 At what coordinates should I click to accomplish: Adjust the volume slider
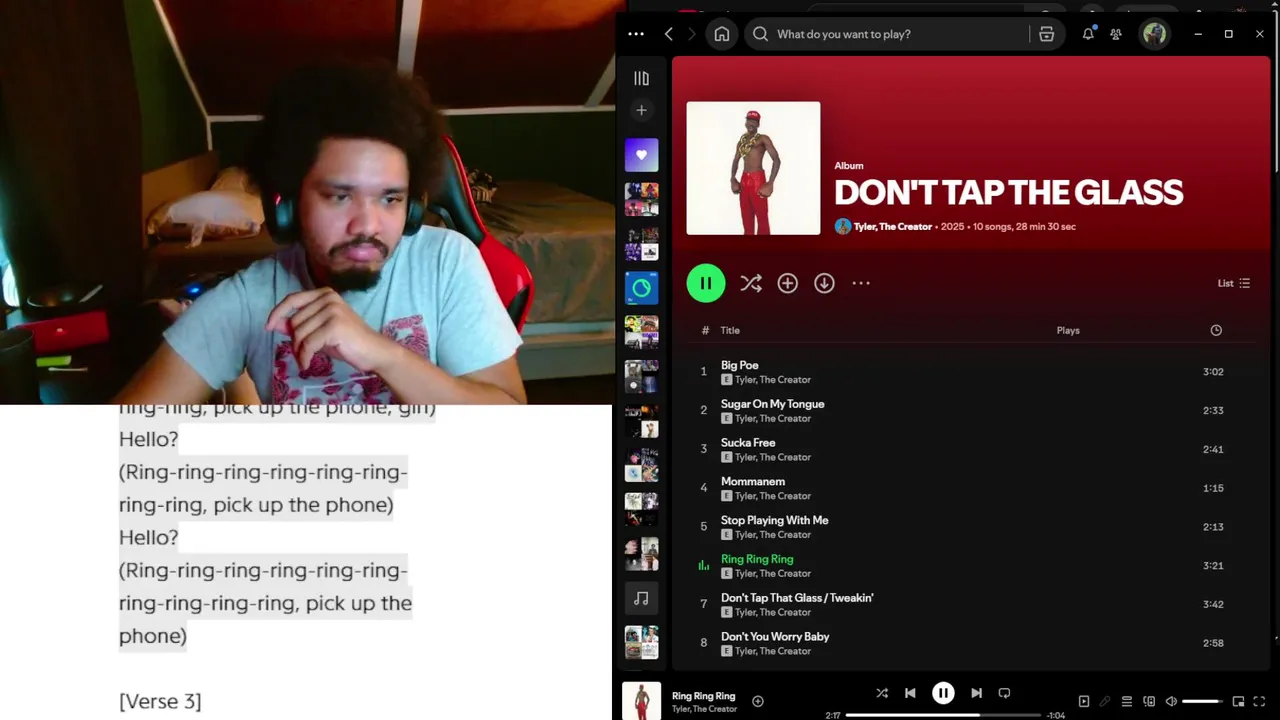(1202, 702)
